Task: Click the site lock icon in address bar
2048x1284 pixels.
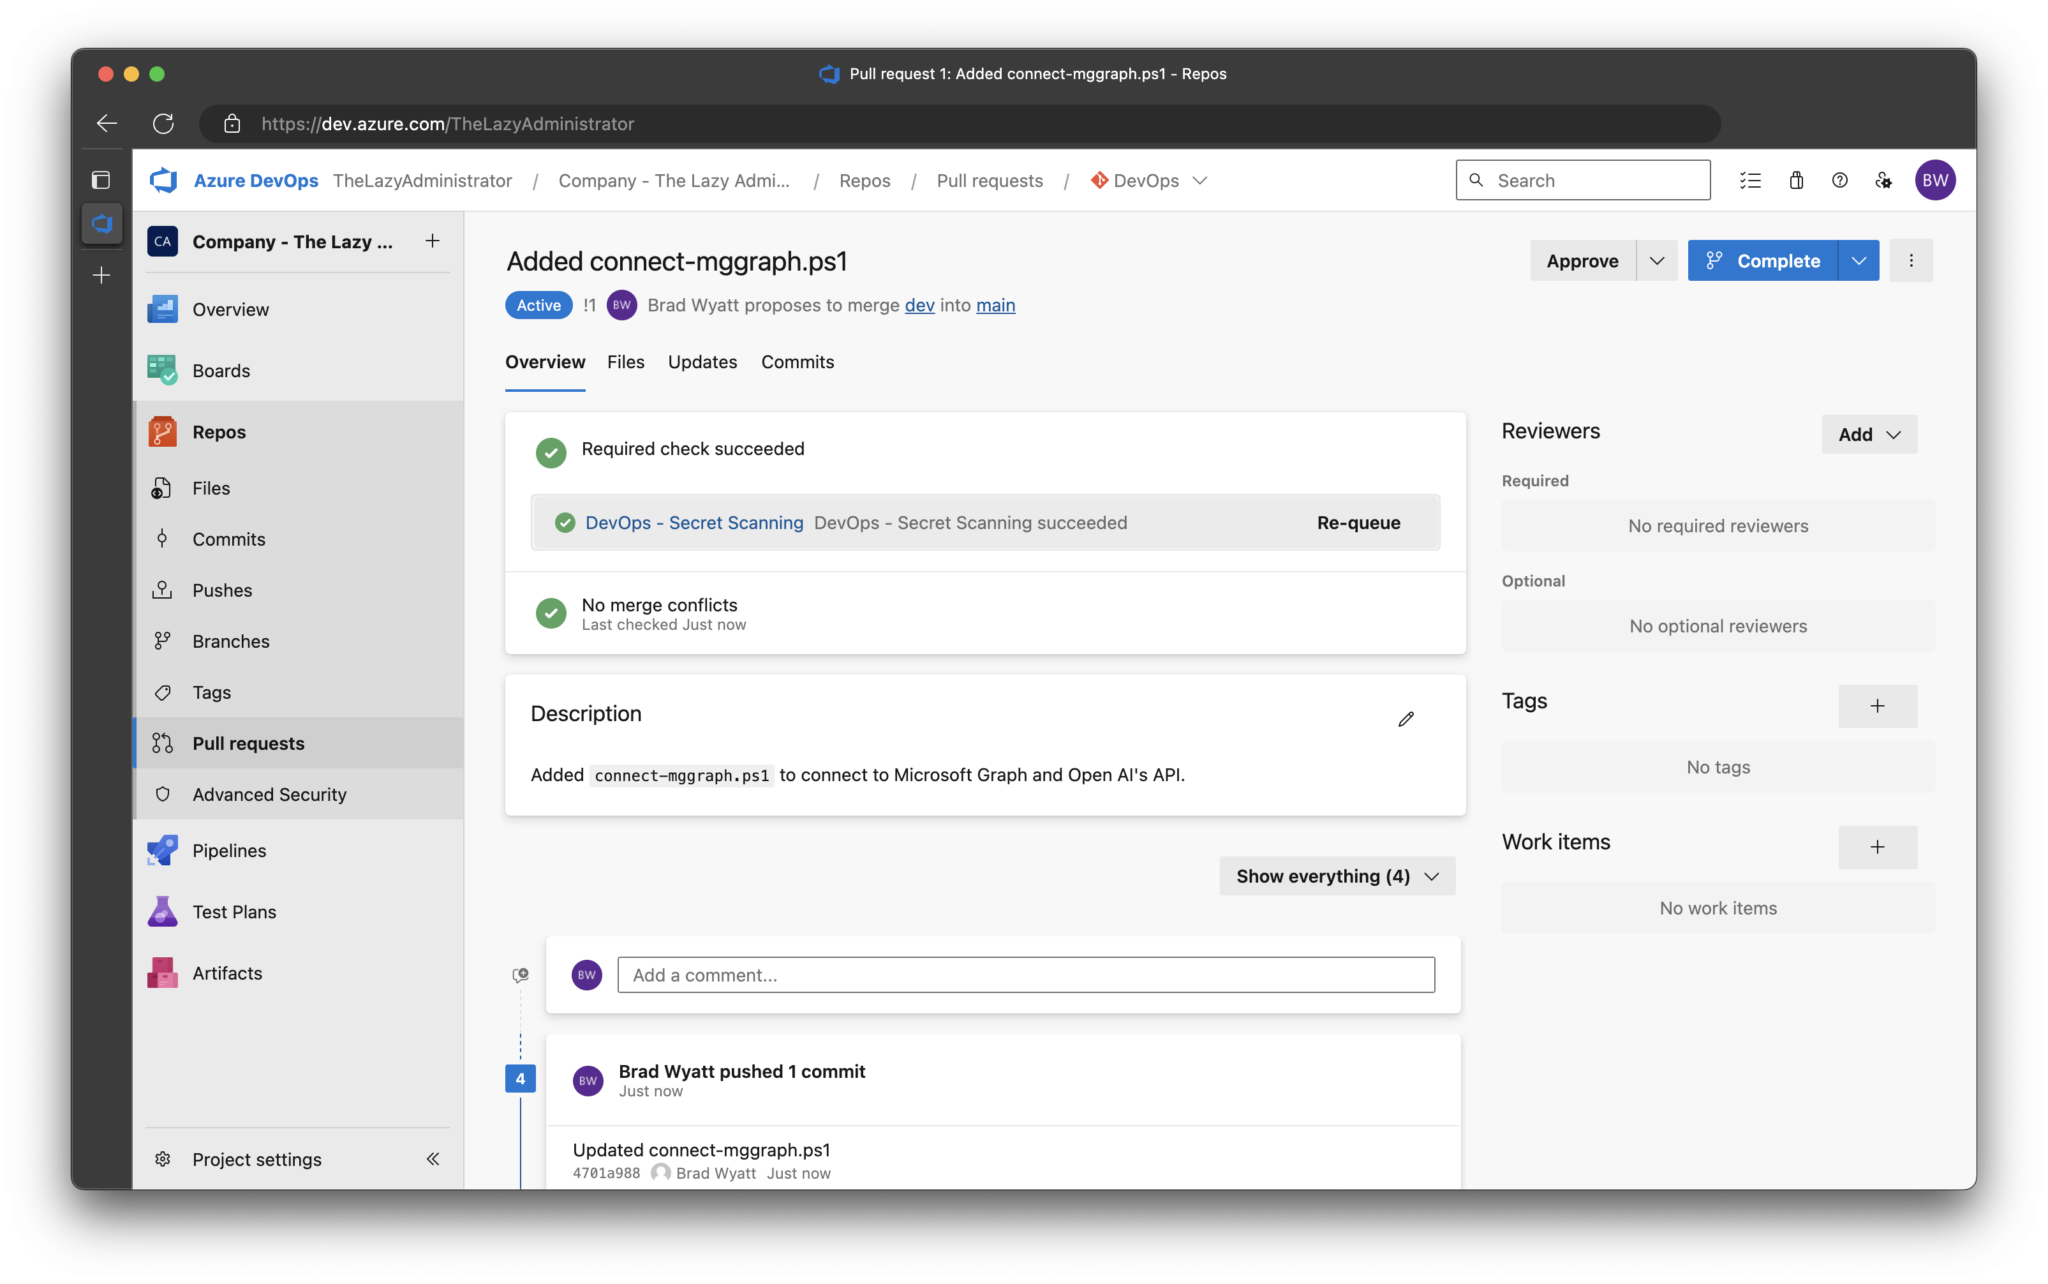Action: [232, 123]
